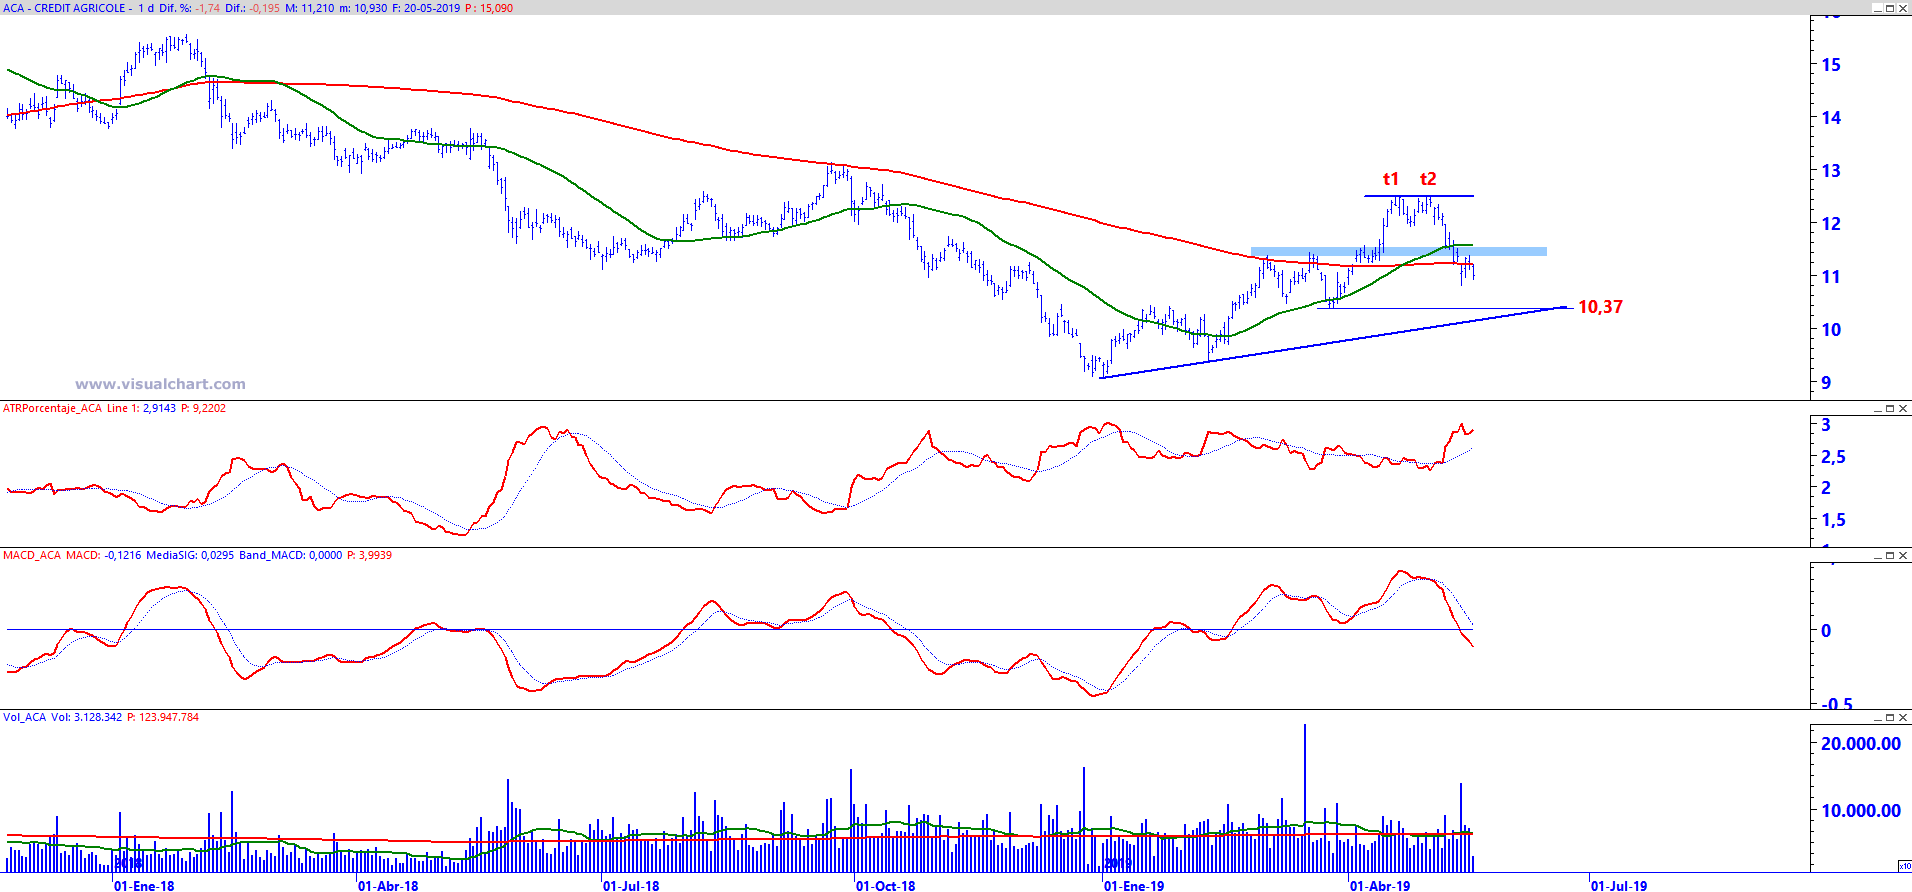Click the '01-Ene-18' date axis label
The height and width of the screenshot is (892, 1912).
[144, 886]
